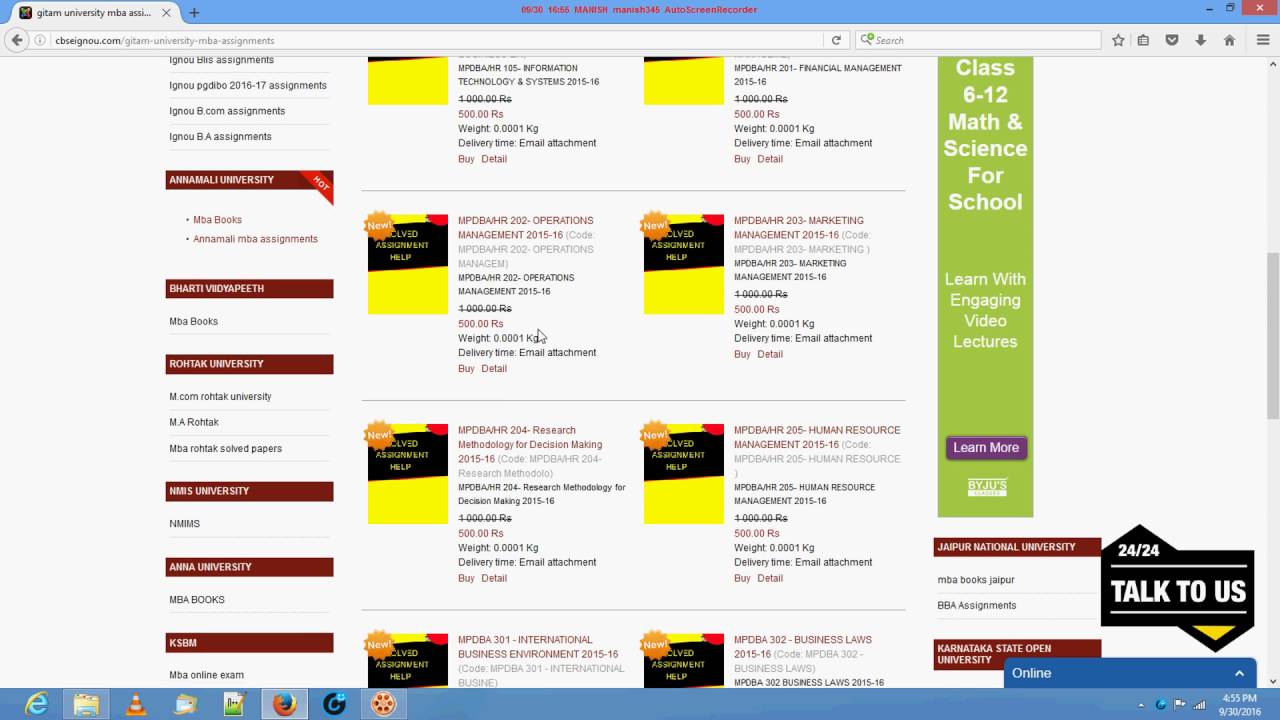Click Buy for MPDBA/HR 203 Marketing Management
The width and height of the screenshot is (1280, 720).
point(742,354)
